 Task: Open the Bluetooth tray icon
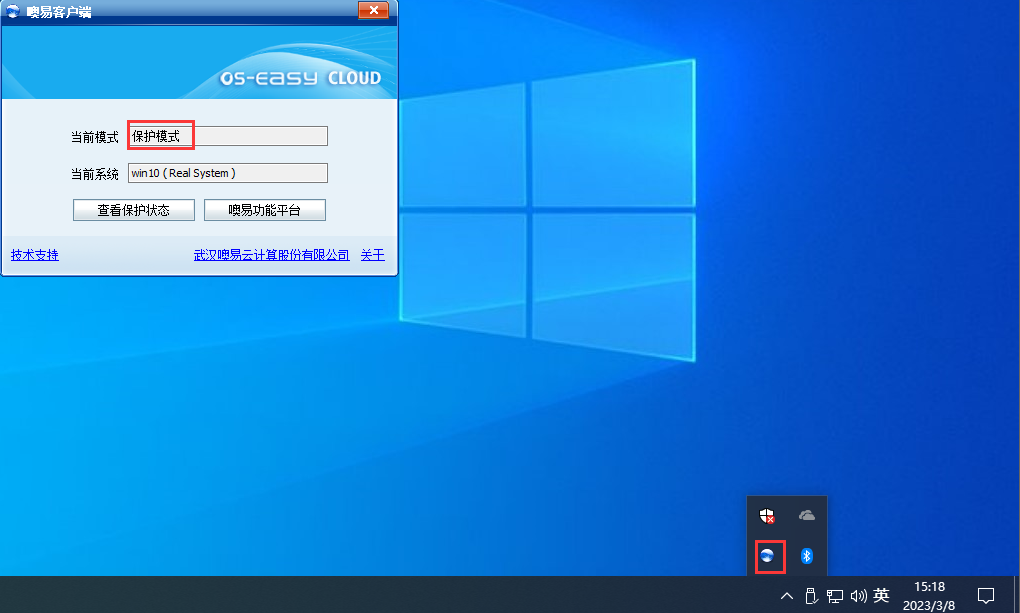[x=807, y=556]
